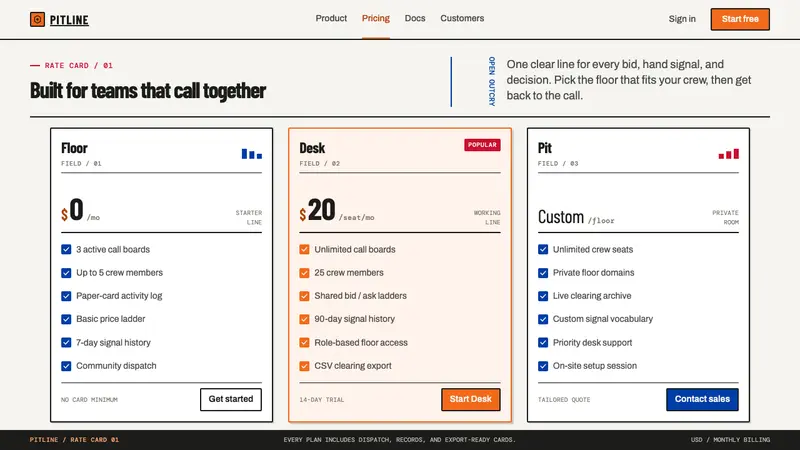The image size is (800, 450).
Task: Toggle the 'Role-based floor access' checkbox
Action: click(x=305, y=342)
